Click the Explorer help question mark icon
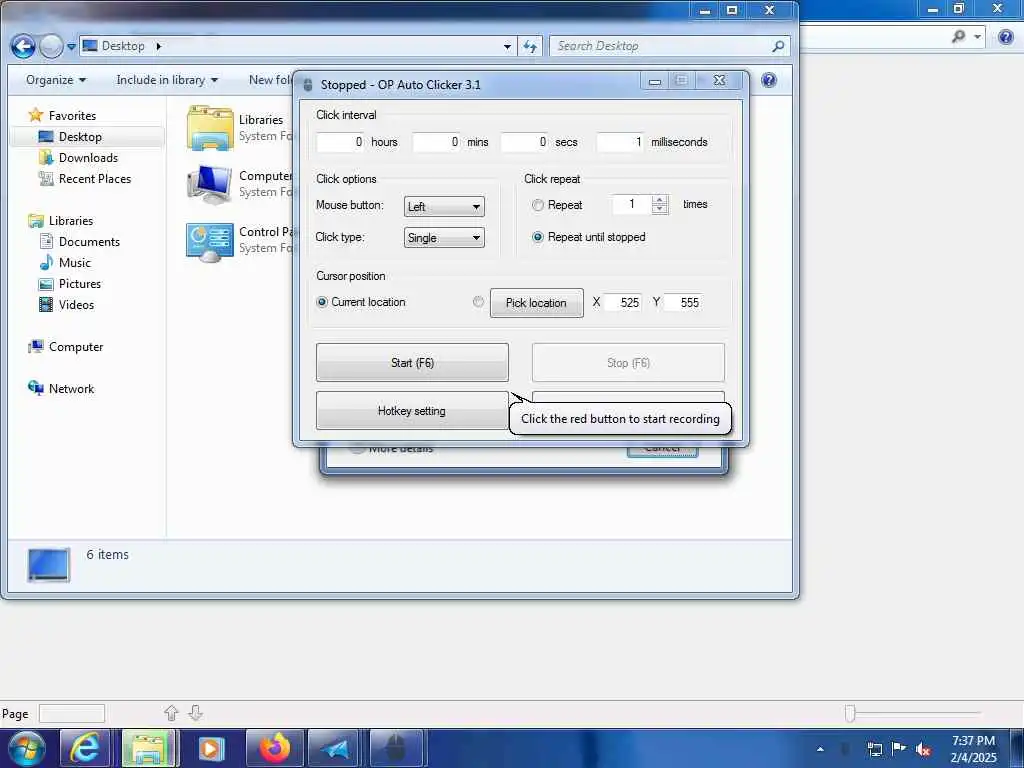The width and height of the screenshot is (1024, 768). (769, 80)
